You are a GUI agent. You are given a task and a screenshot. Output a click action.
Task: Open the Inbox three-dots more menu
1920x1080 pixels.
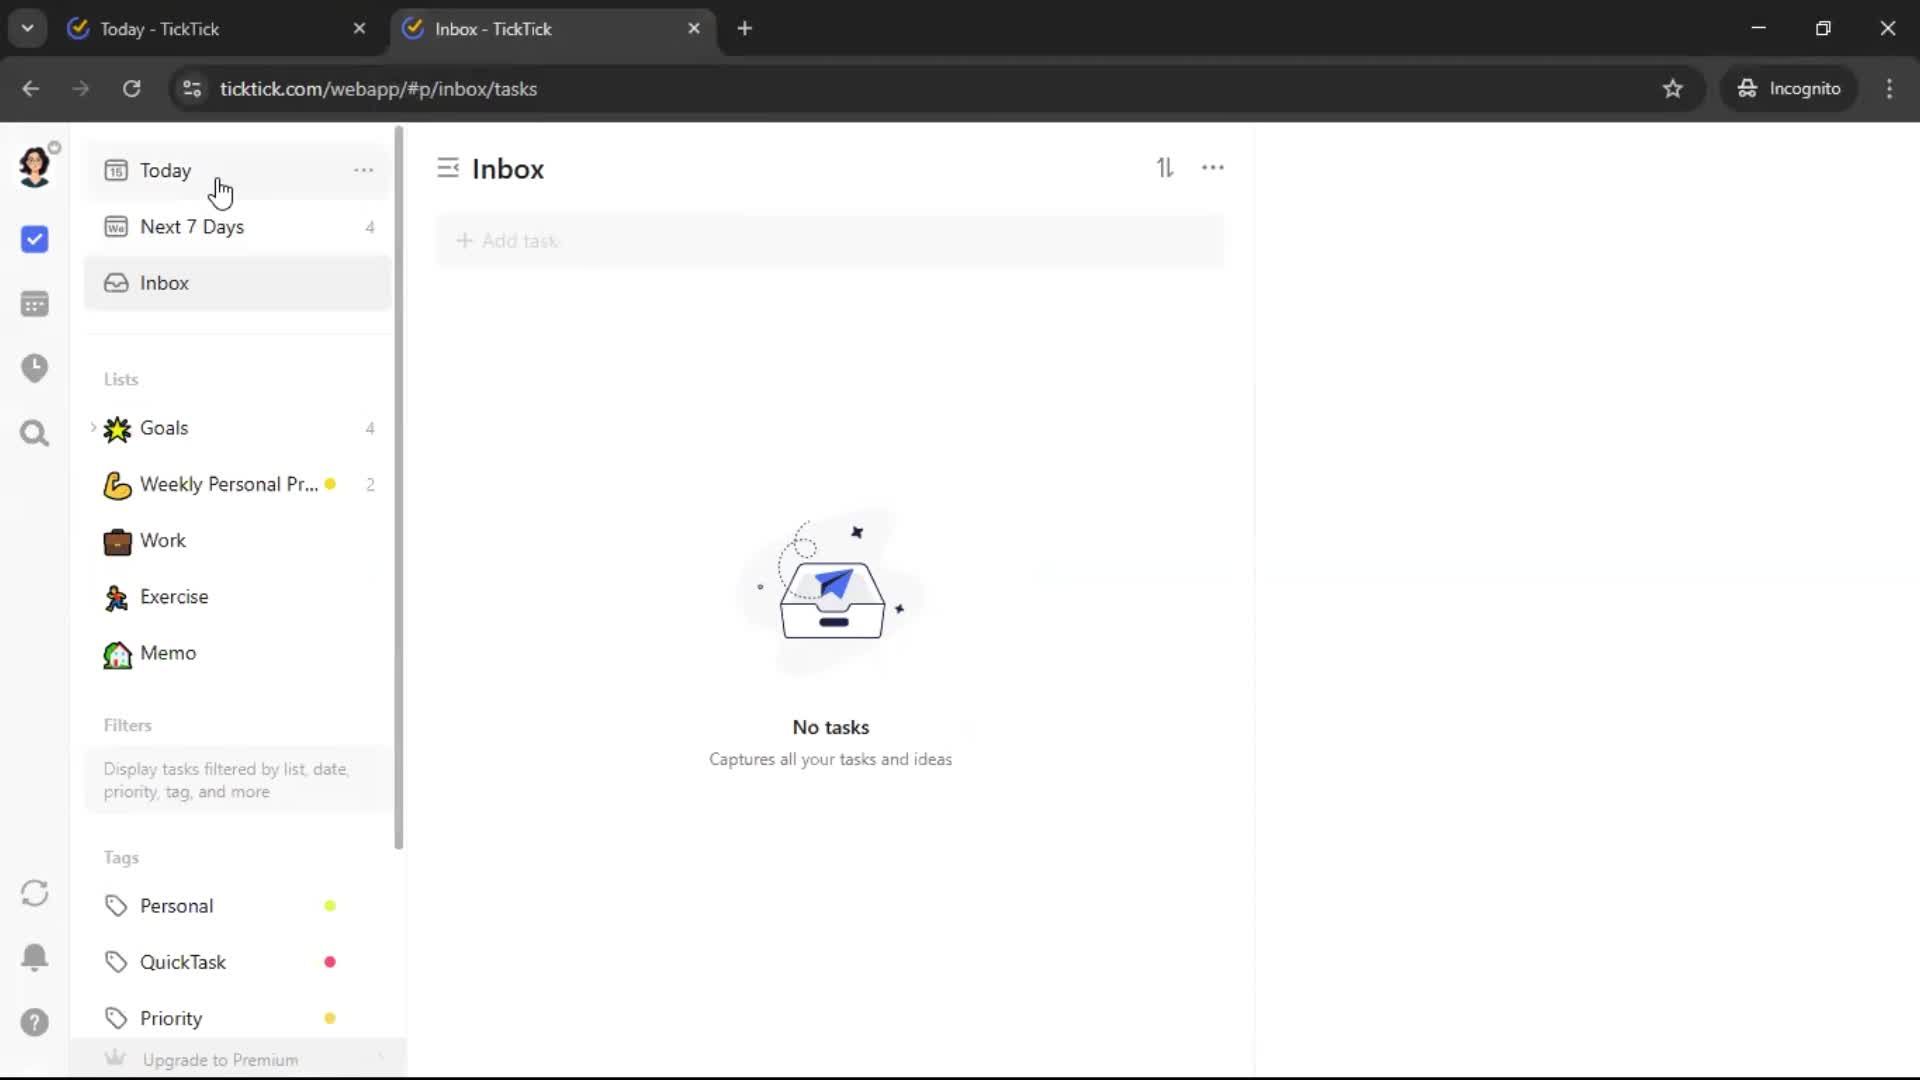(x=1212, y=168)
